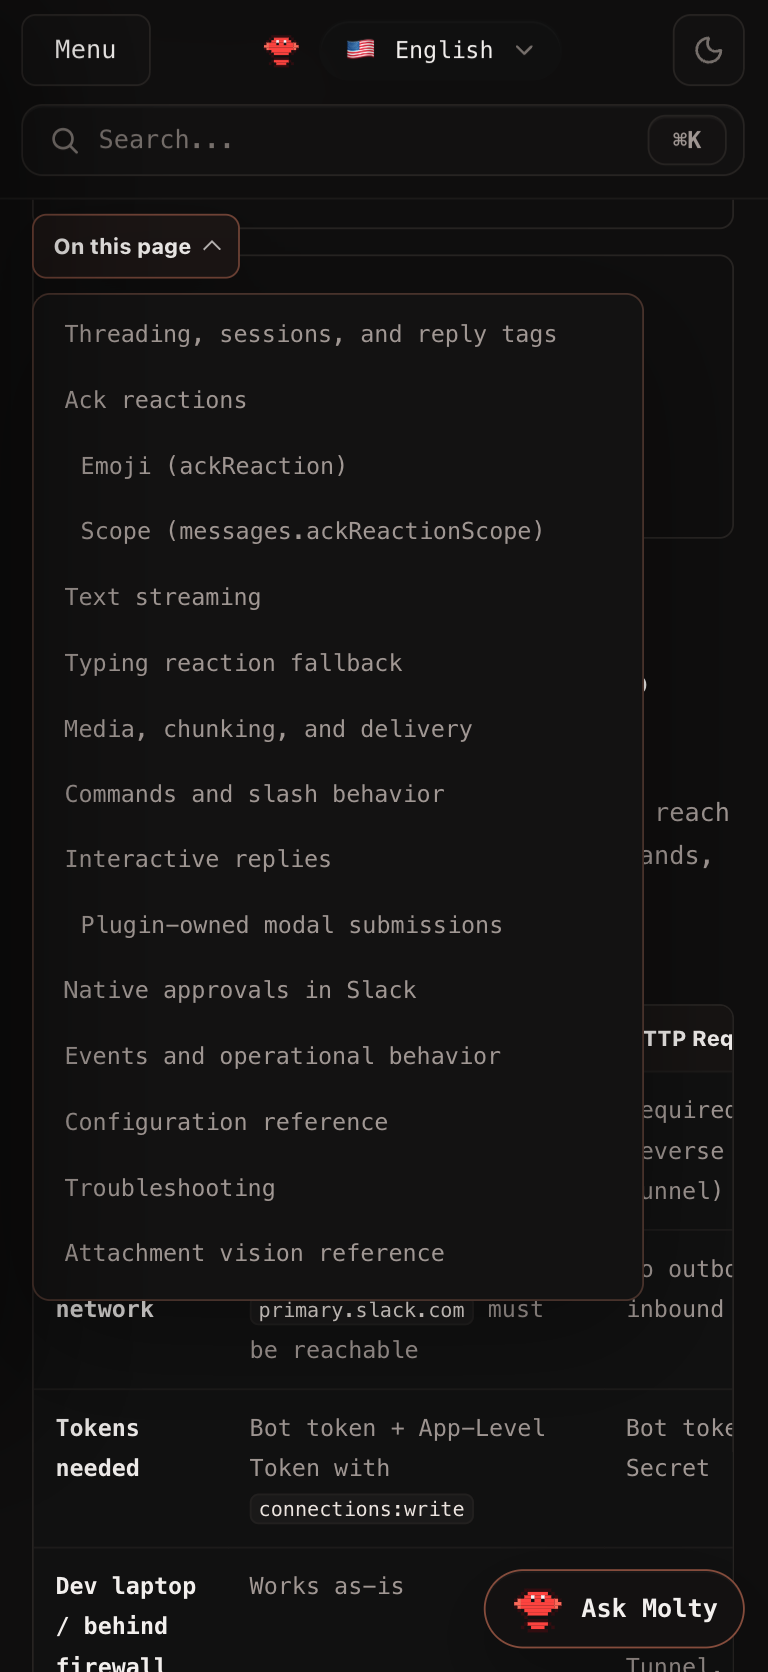
Task: Toggle dark mode with the moon icon
Action: pos(708,50)
